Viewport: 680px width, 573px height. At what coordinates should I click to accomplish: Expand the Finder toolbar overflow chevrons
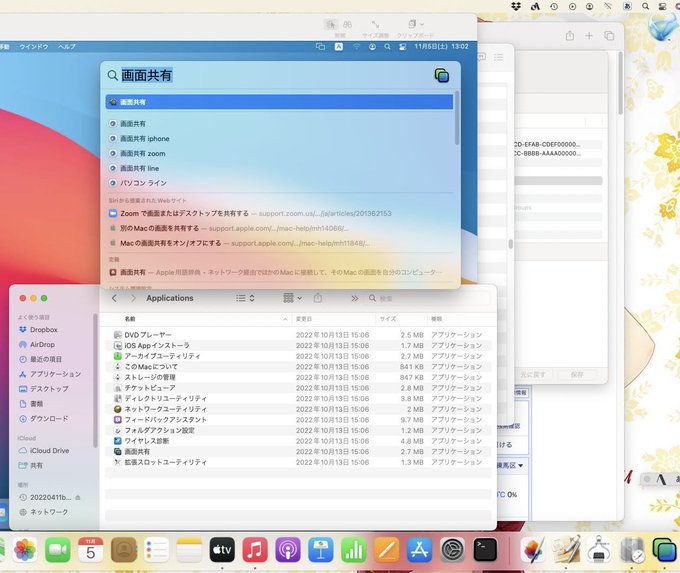coord(354,298)
